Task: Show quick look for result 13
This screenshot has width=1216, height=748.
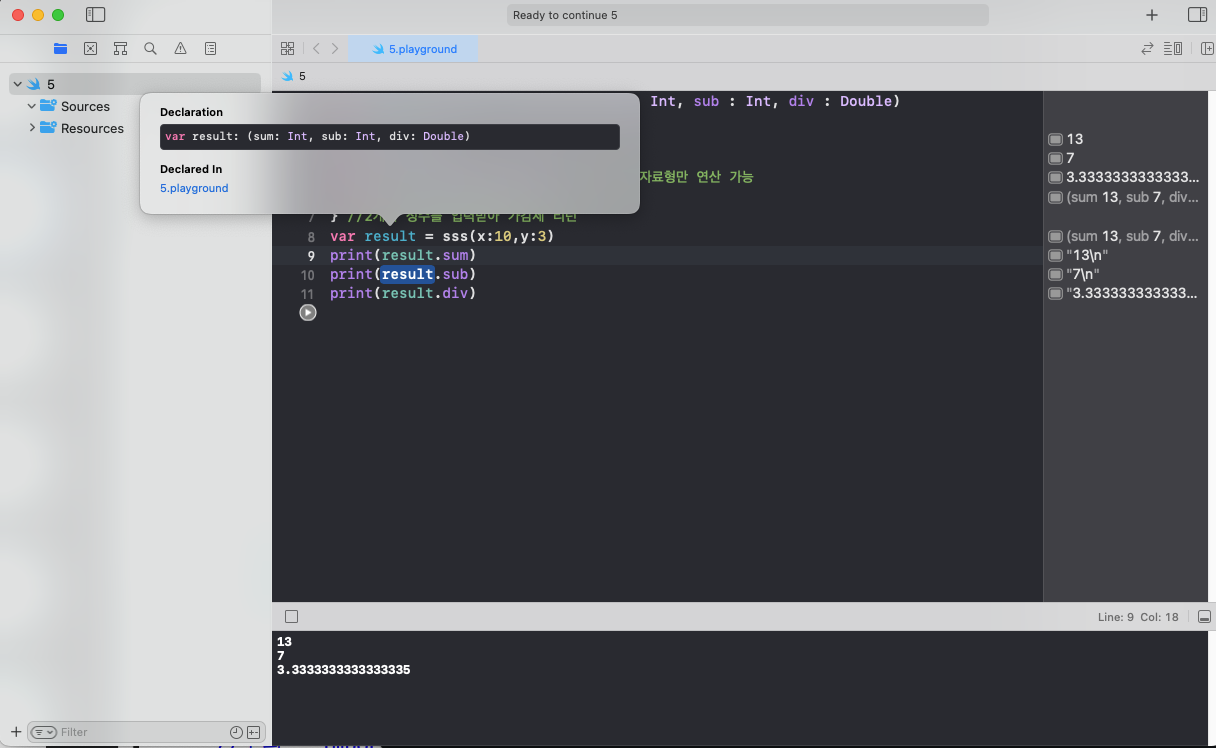Action: [x=1054, y=139]
